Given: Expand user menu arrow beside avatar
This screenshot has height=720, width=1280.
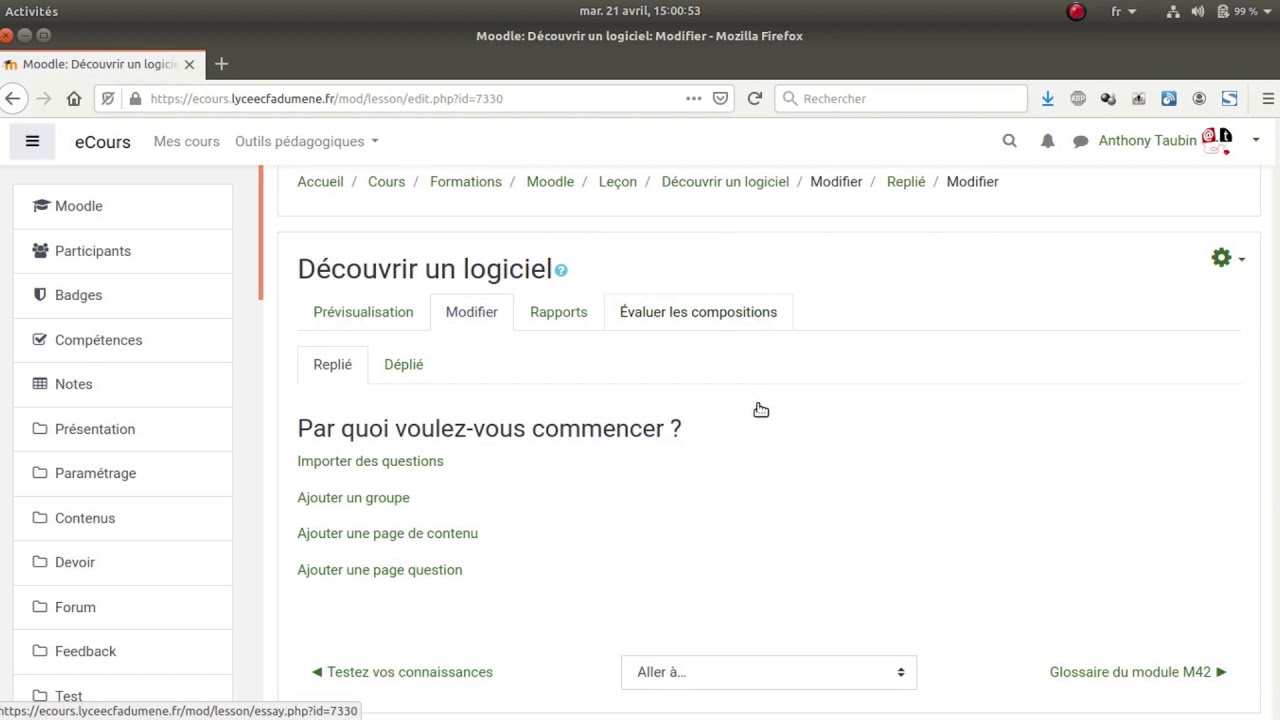Looking at the screenshot, I should [x=1256, y=141].
